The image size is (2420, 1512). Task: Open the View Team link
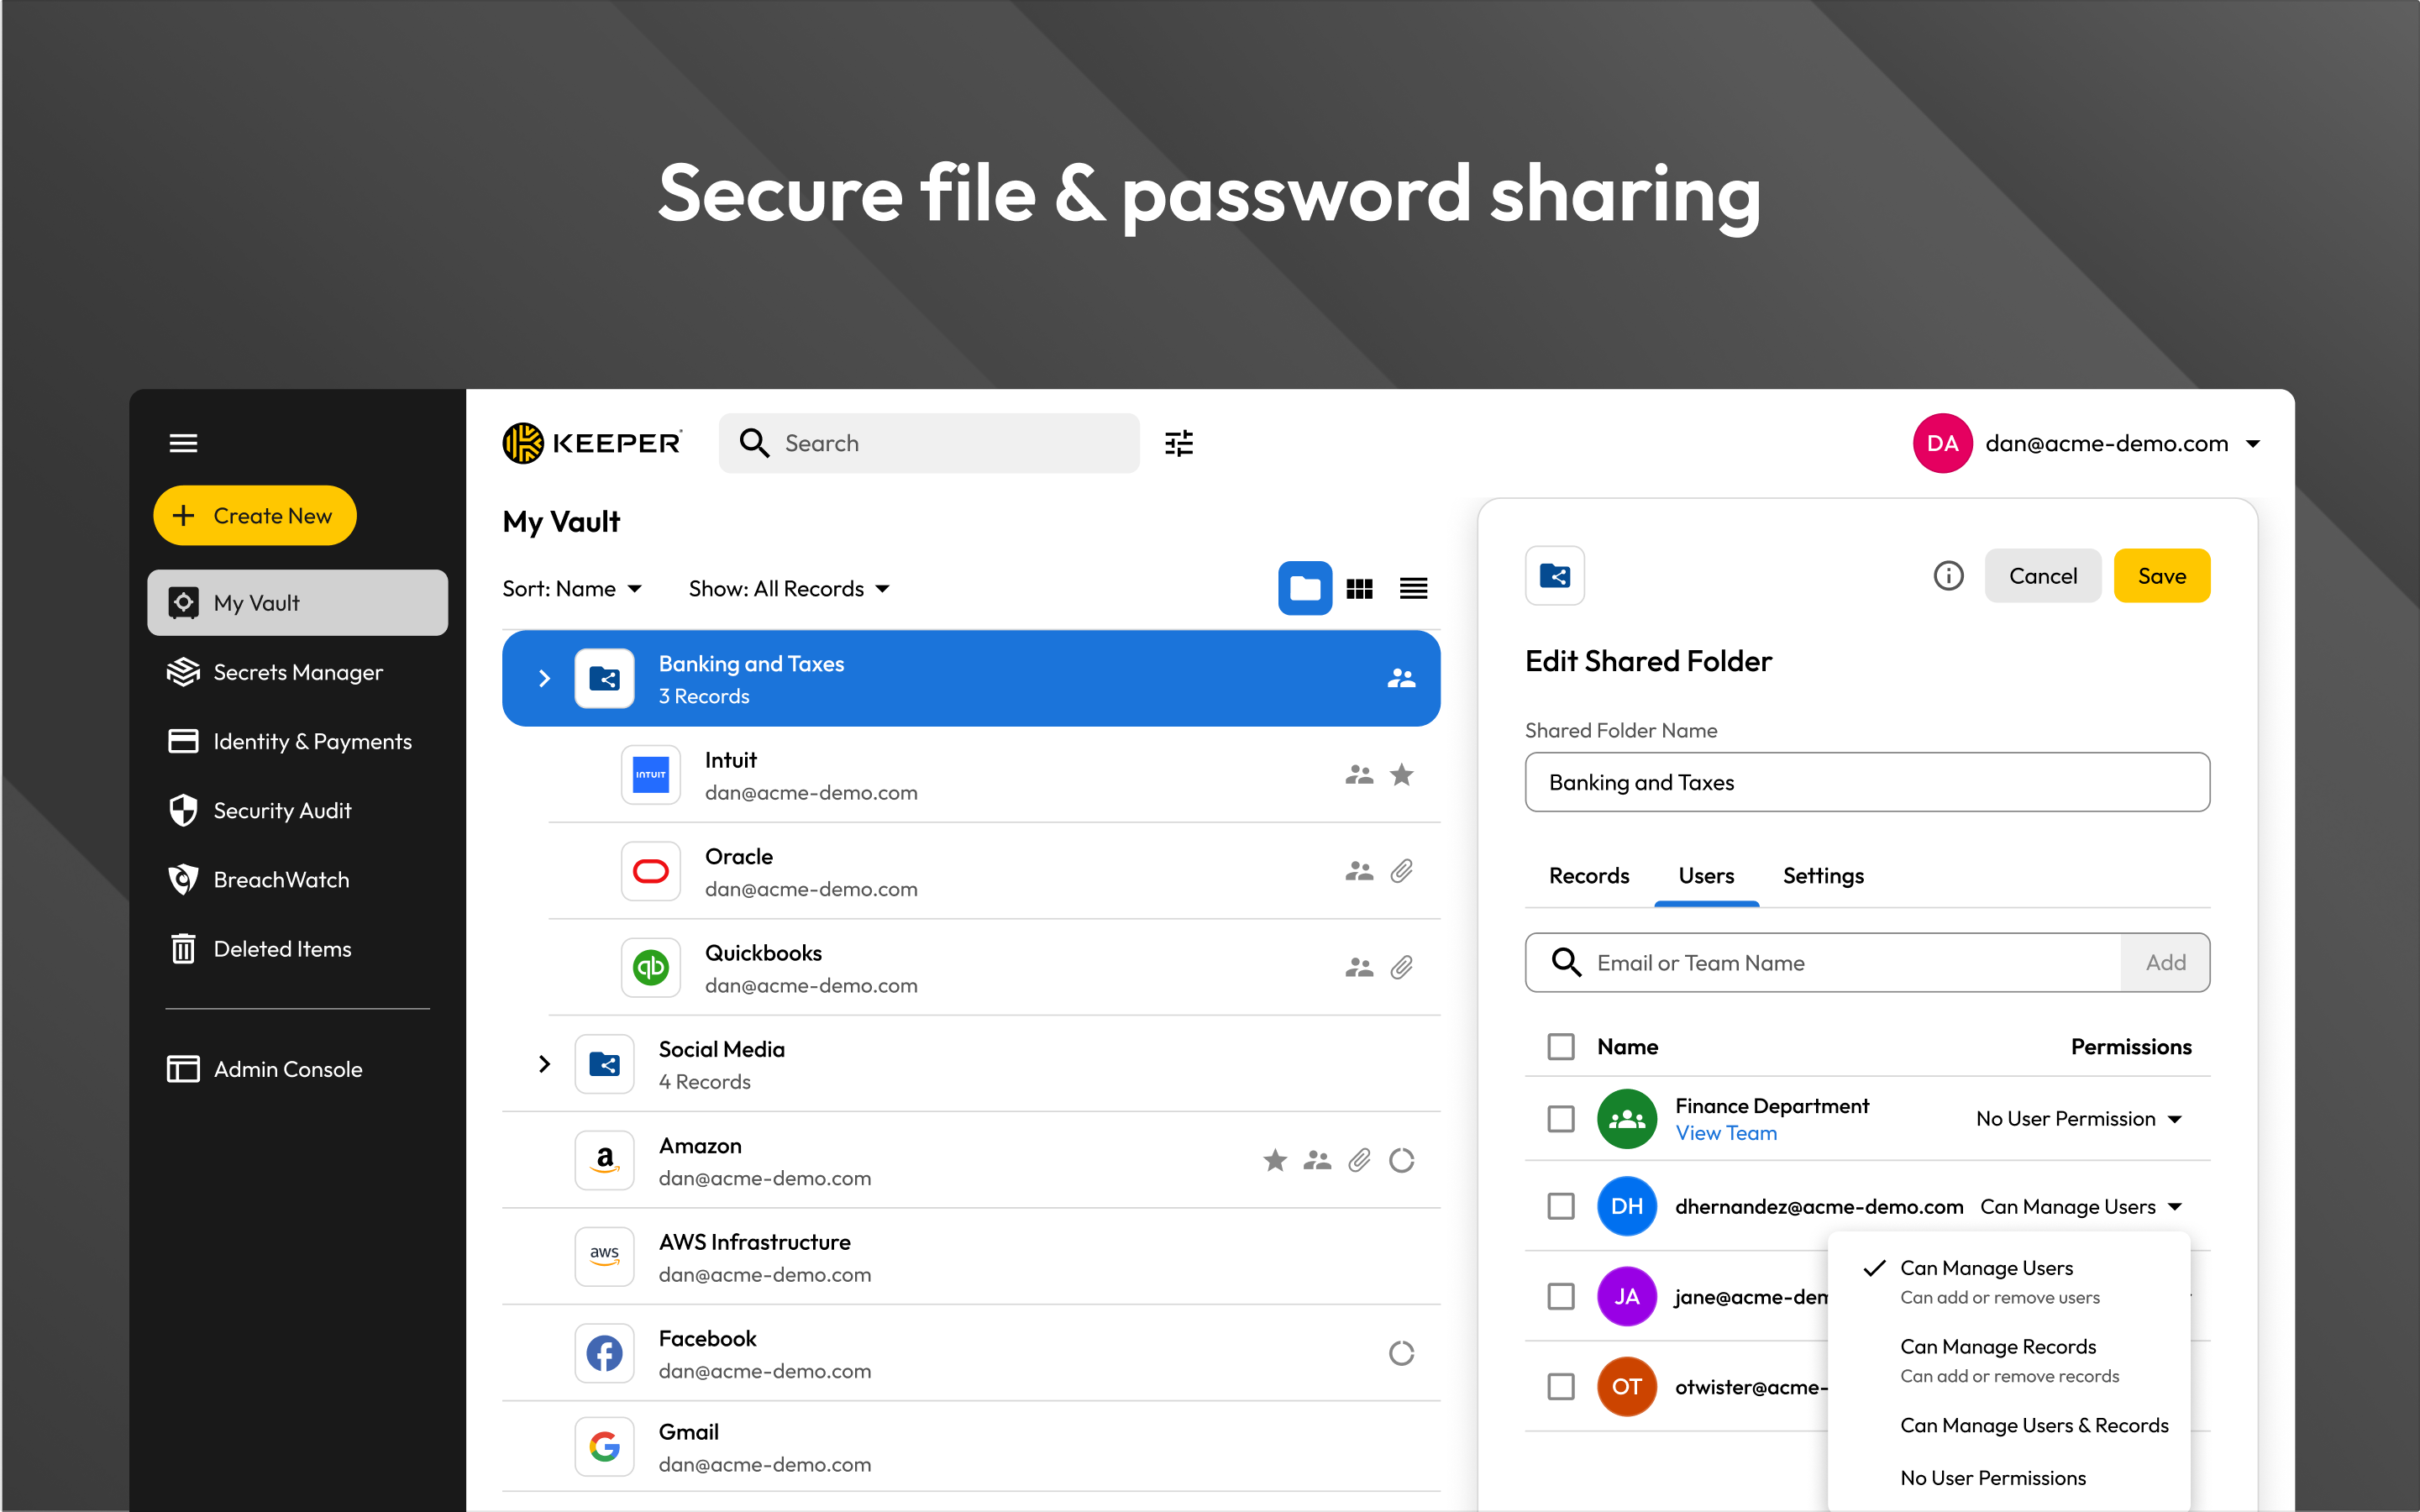1726,1133
